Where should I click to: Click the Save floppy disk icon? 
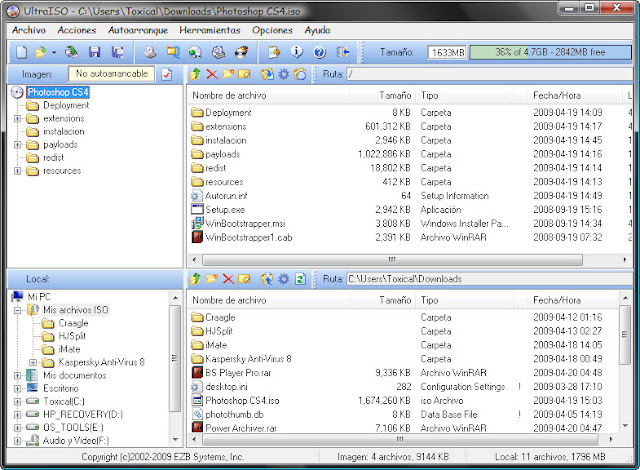95,52
